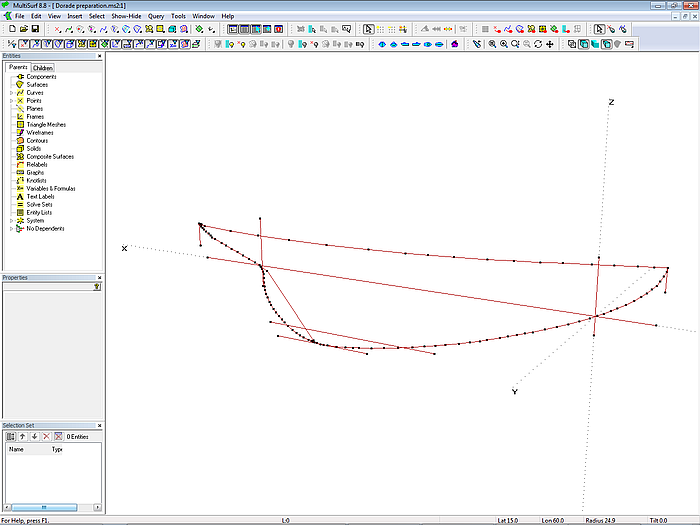Click the New file icon

tap(11, 29)
